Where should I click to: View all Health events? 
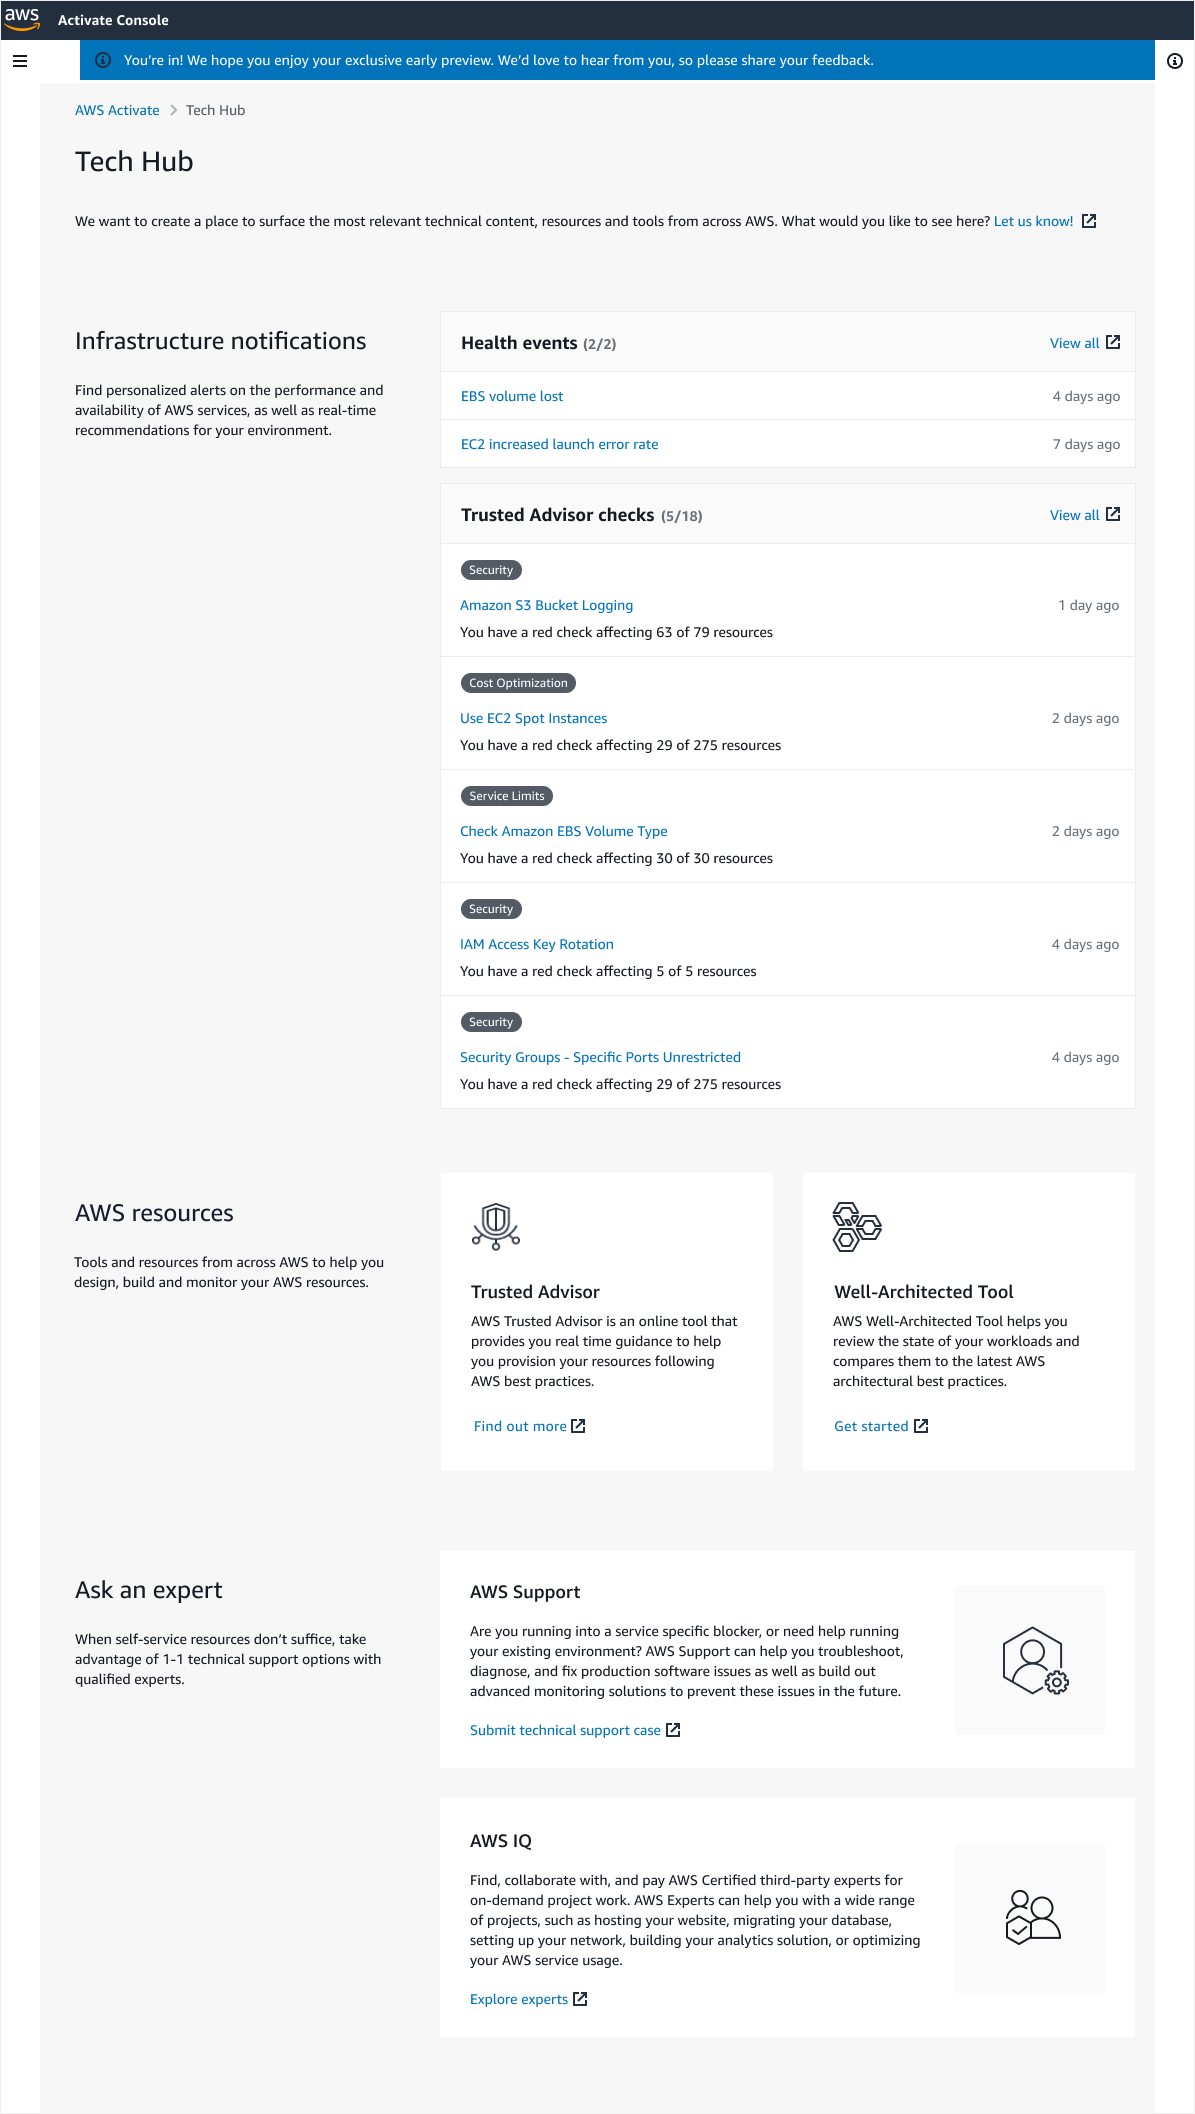tap(1074, 343)
